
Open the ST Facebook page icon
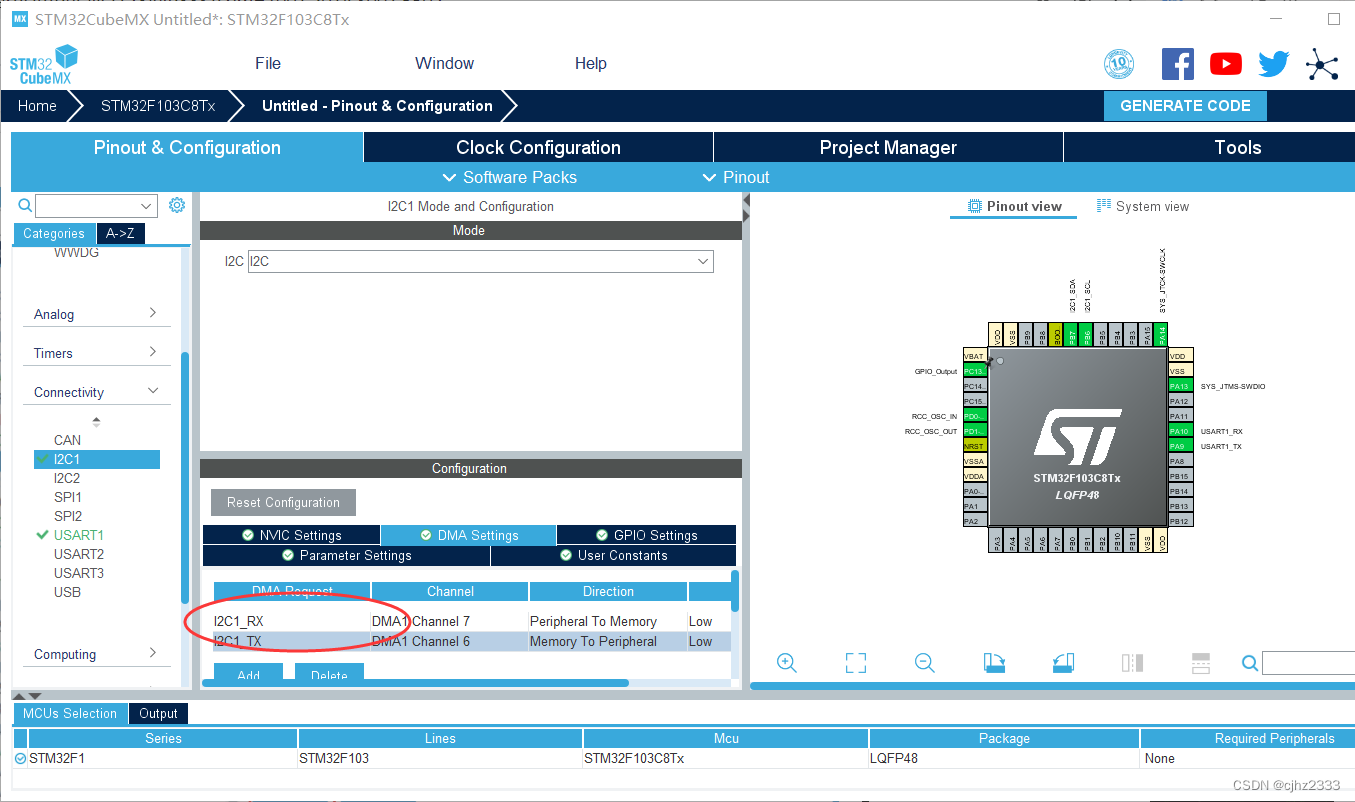1177,64
